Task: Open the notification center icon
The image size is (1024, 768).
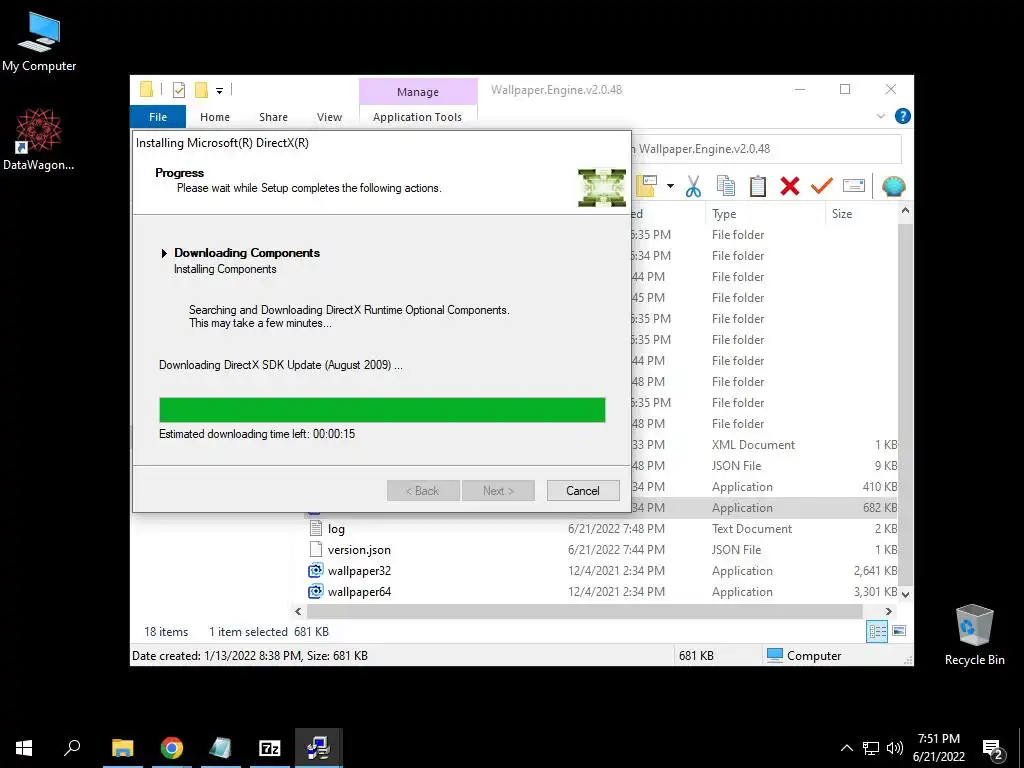Action: point(993,749)
